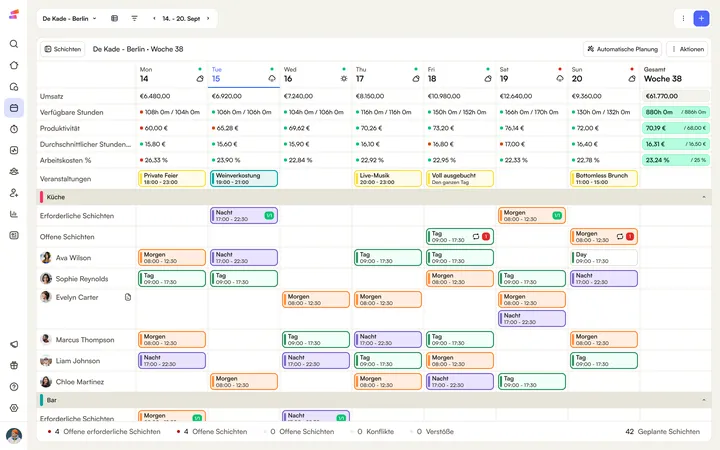Open the Aktionen menu
This screenshot has height=450, width=720.
(x=687, y=49)
